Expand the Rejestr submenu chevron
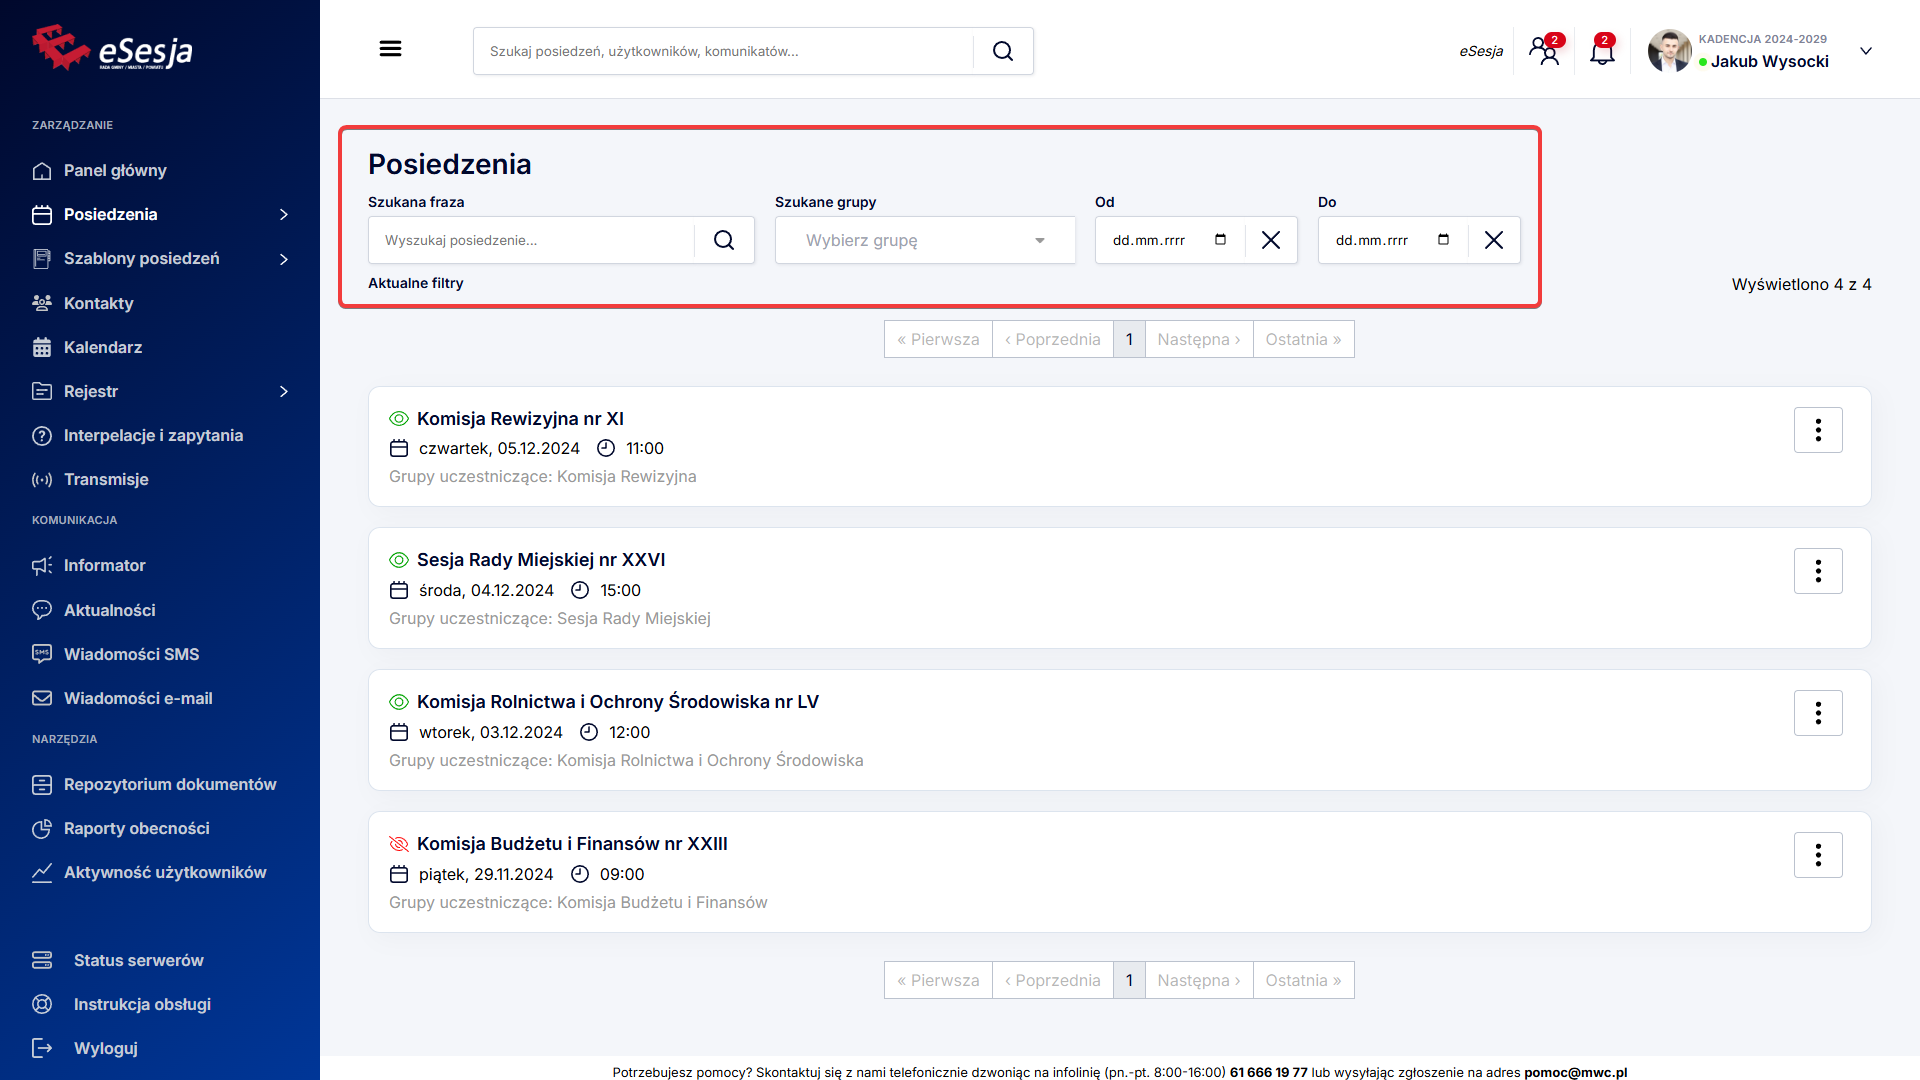Screen dimensions: 1920x1080 coord(284,391)
